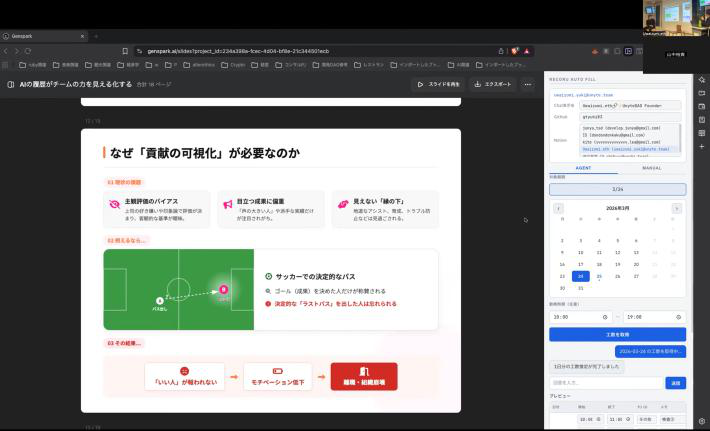The height and width of the screenshot is (431, 710).
Task: Edit the preview row 10:00 start time
Action: tap(590, 420)
